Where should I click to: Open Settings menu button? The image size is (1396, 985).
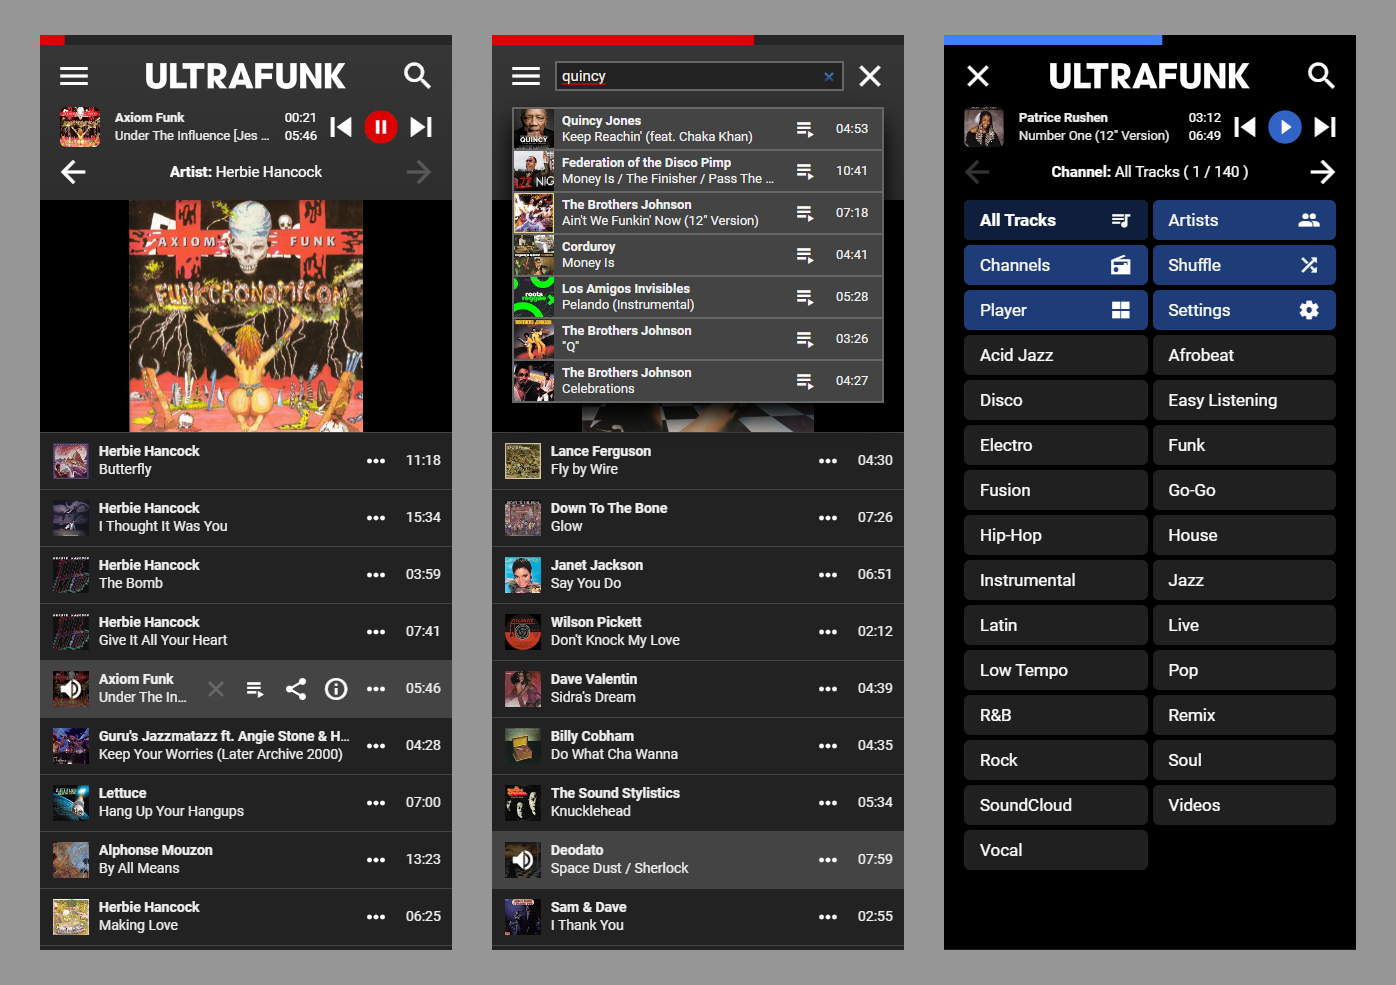pyautogui.click(x=1244, y=310)
